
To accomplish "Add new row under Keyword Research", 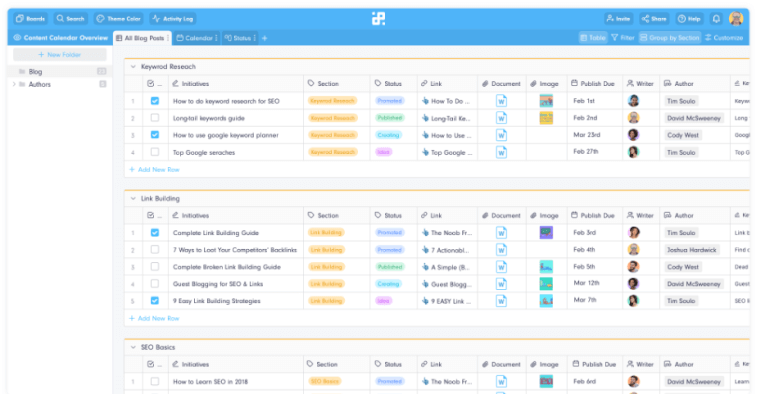I will point(154,169).
